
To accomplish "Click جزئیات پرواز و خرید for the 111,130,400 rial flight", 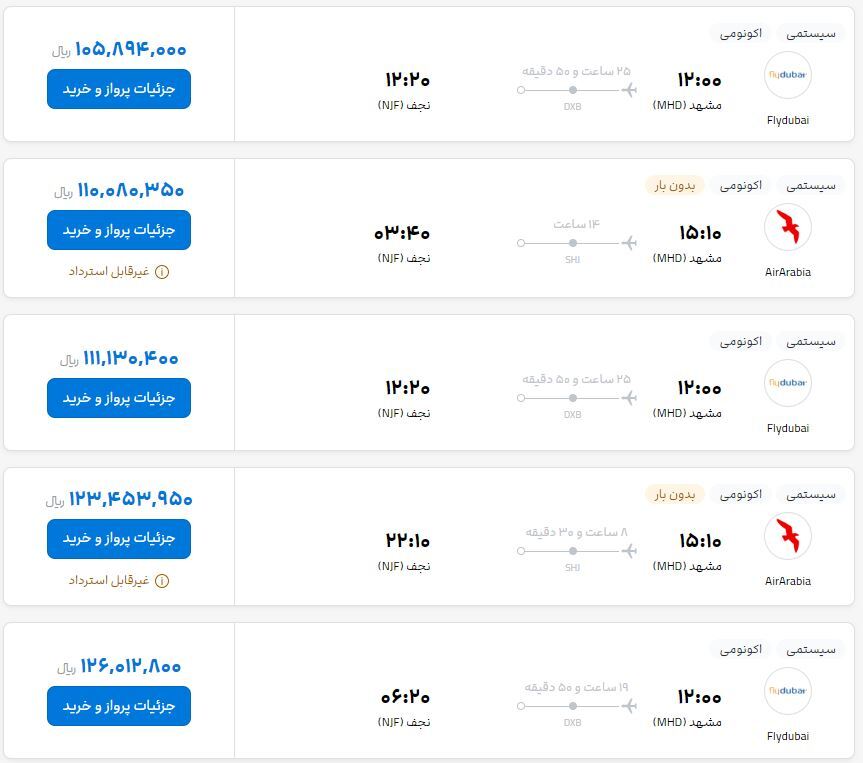I will [119, 397].
